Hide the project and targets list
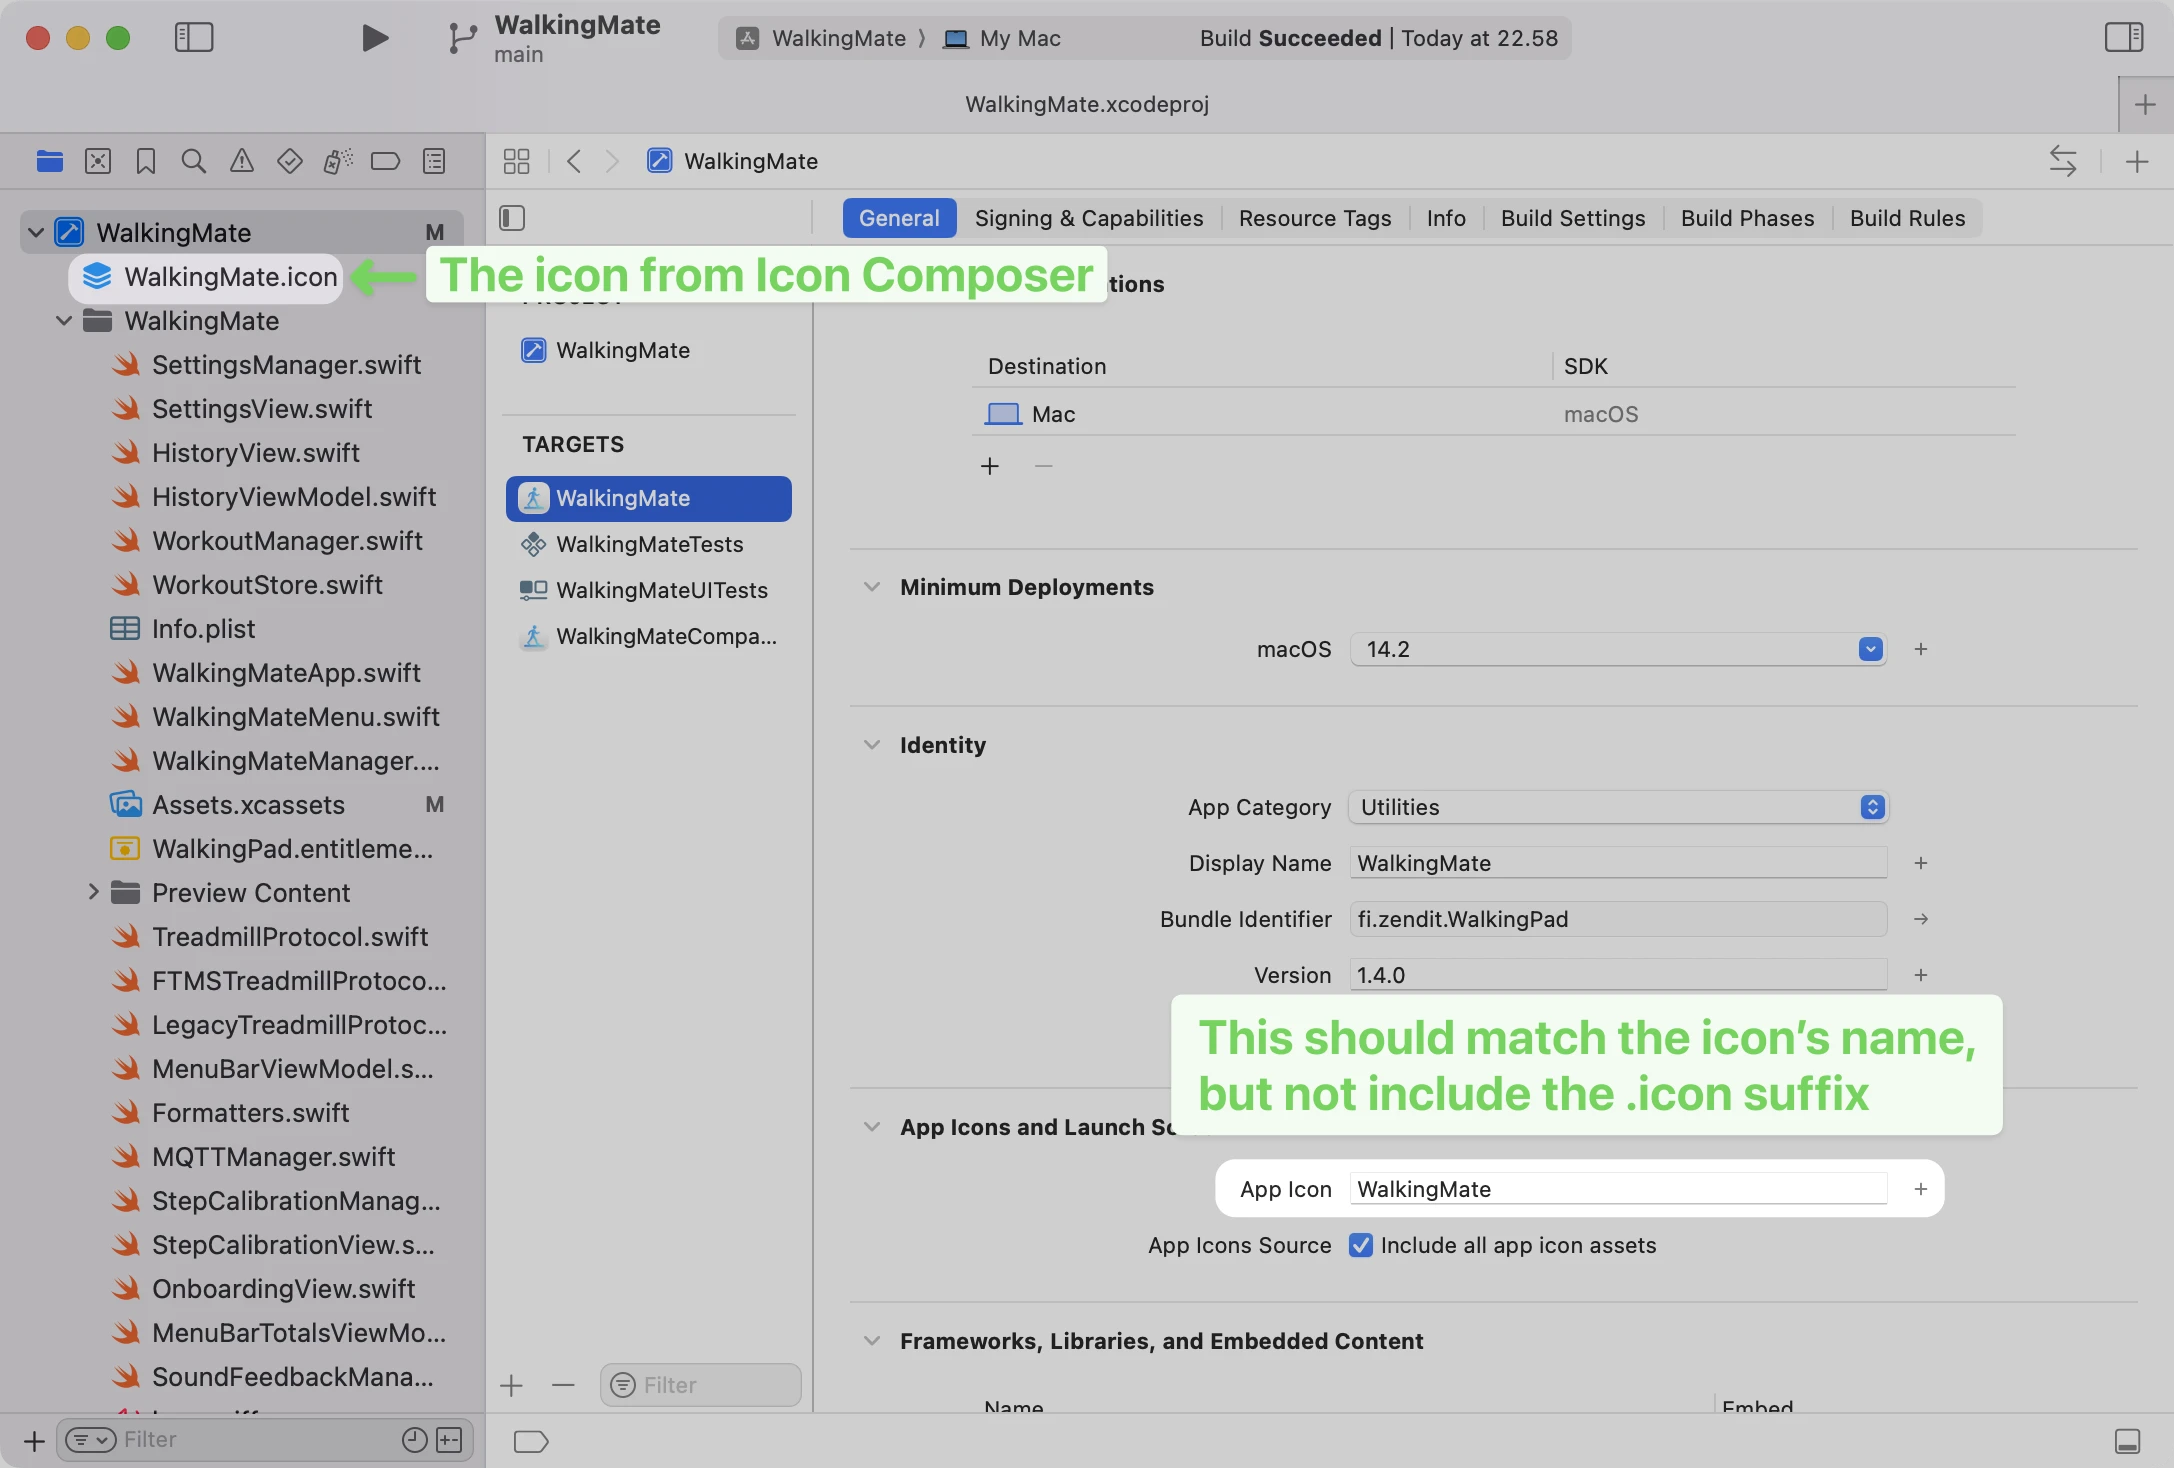2174x1468 pixels. coord(512,218)
